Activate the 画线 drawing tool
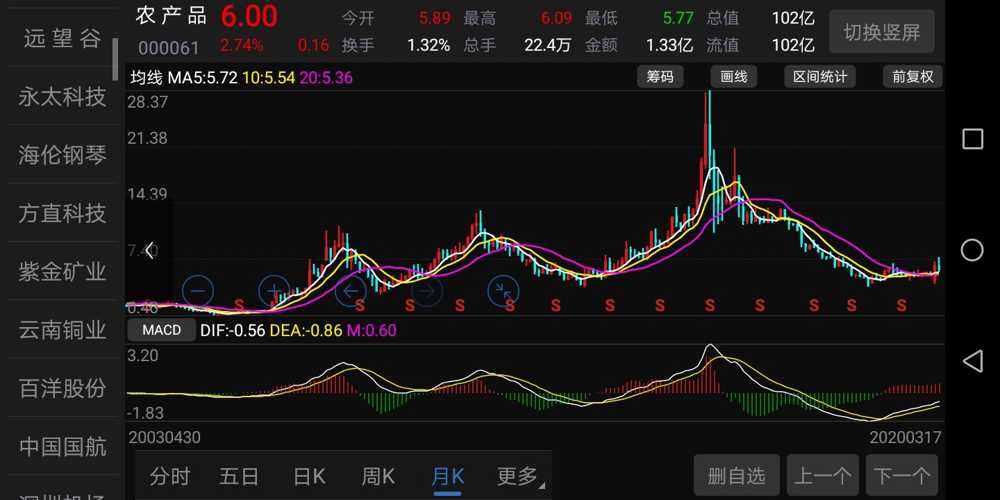This screenshot has height=500, width=1000. pos(733,77)
